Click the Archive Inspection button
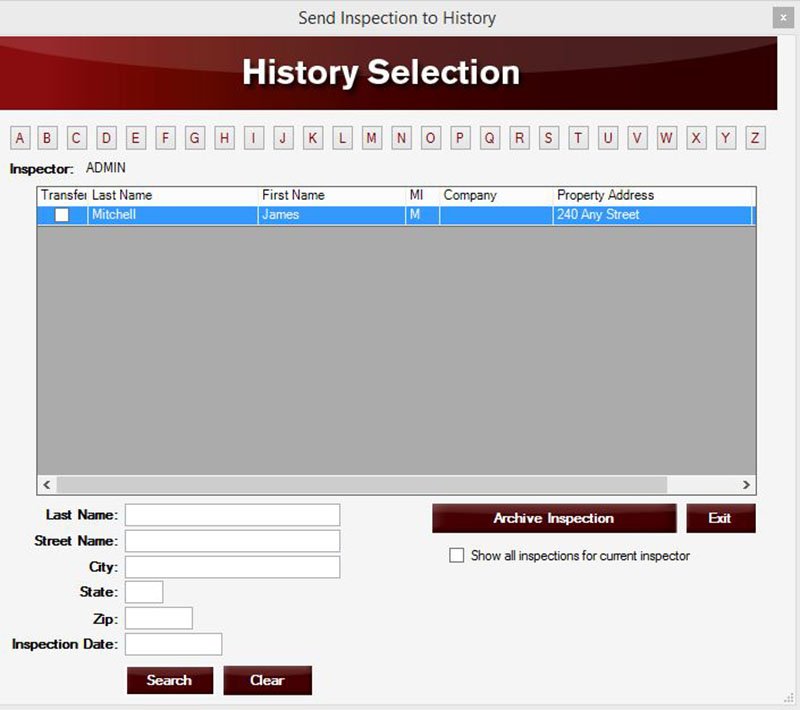This screenshot has width=800, height=710. 554,518
